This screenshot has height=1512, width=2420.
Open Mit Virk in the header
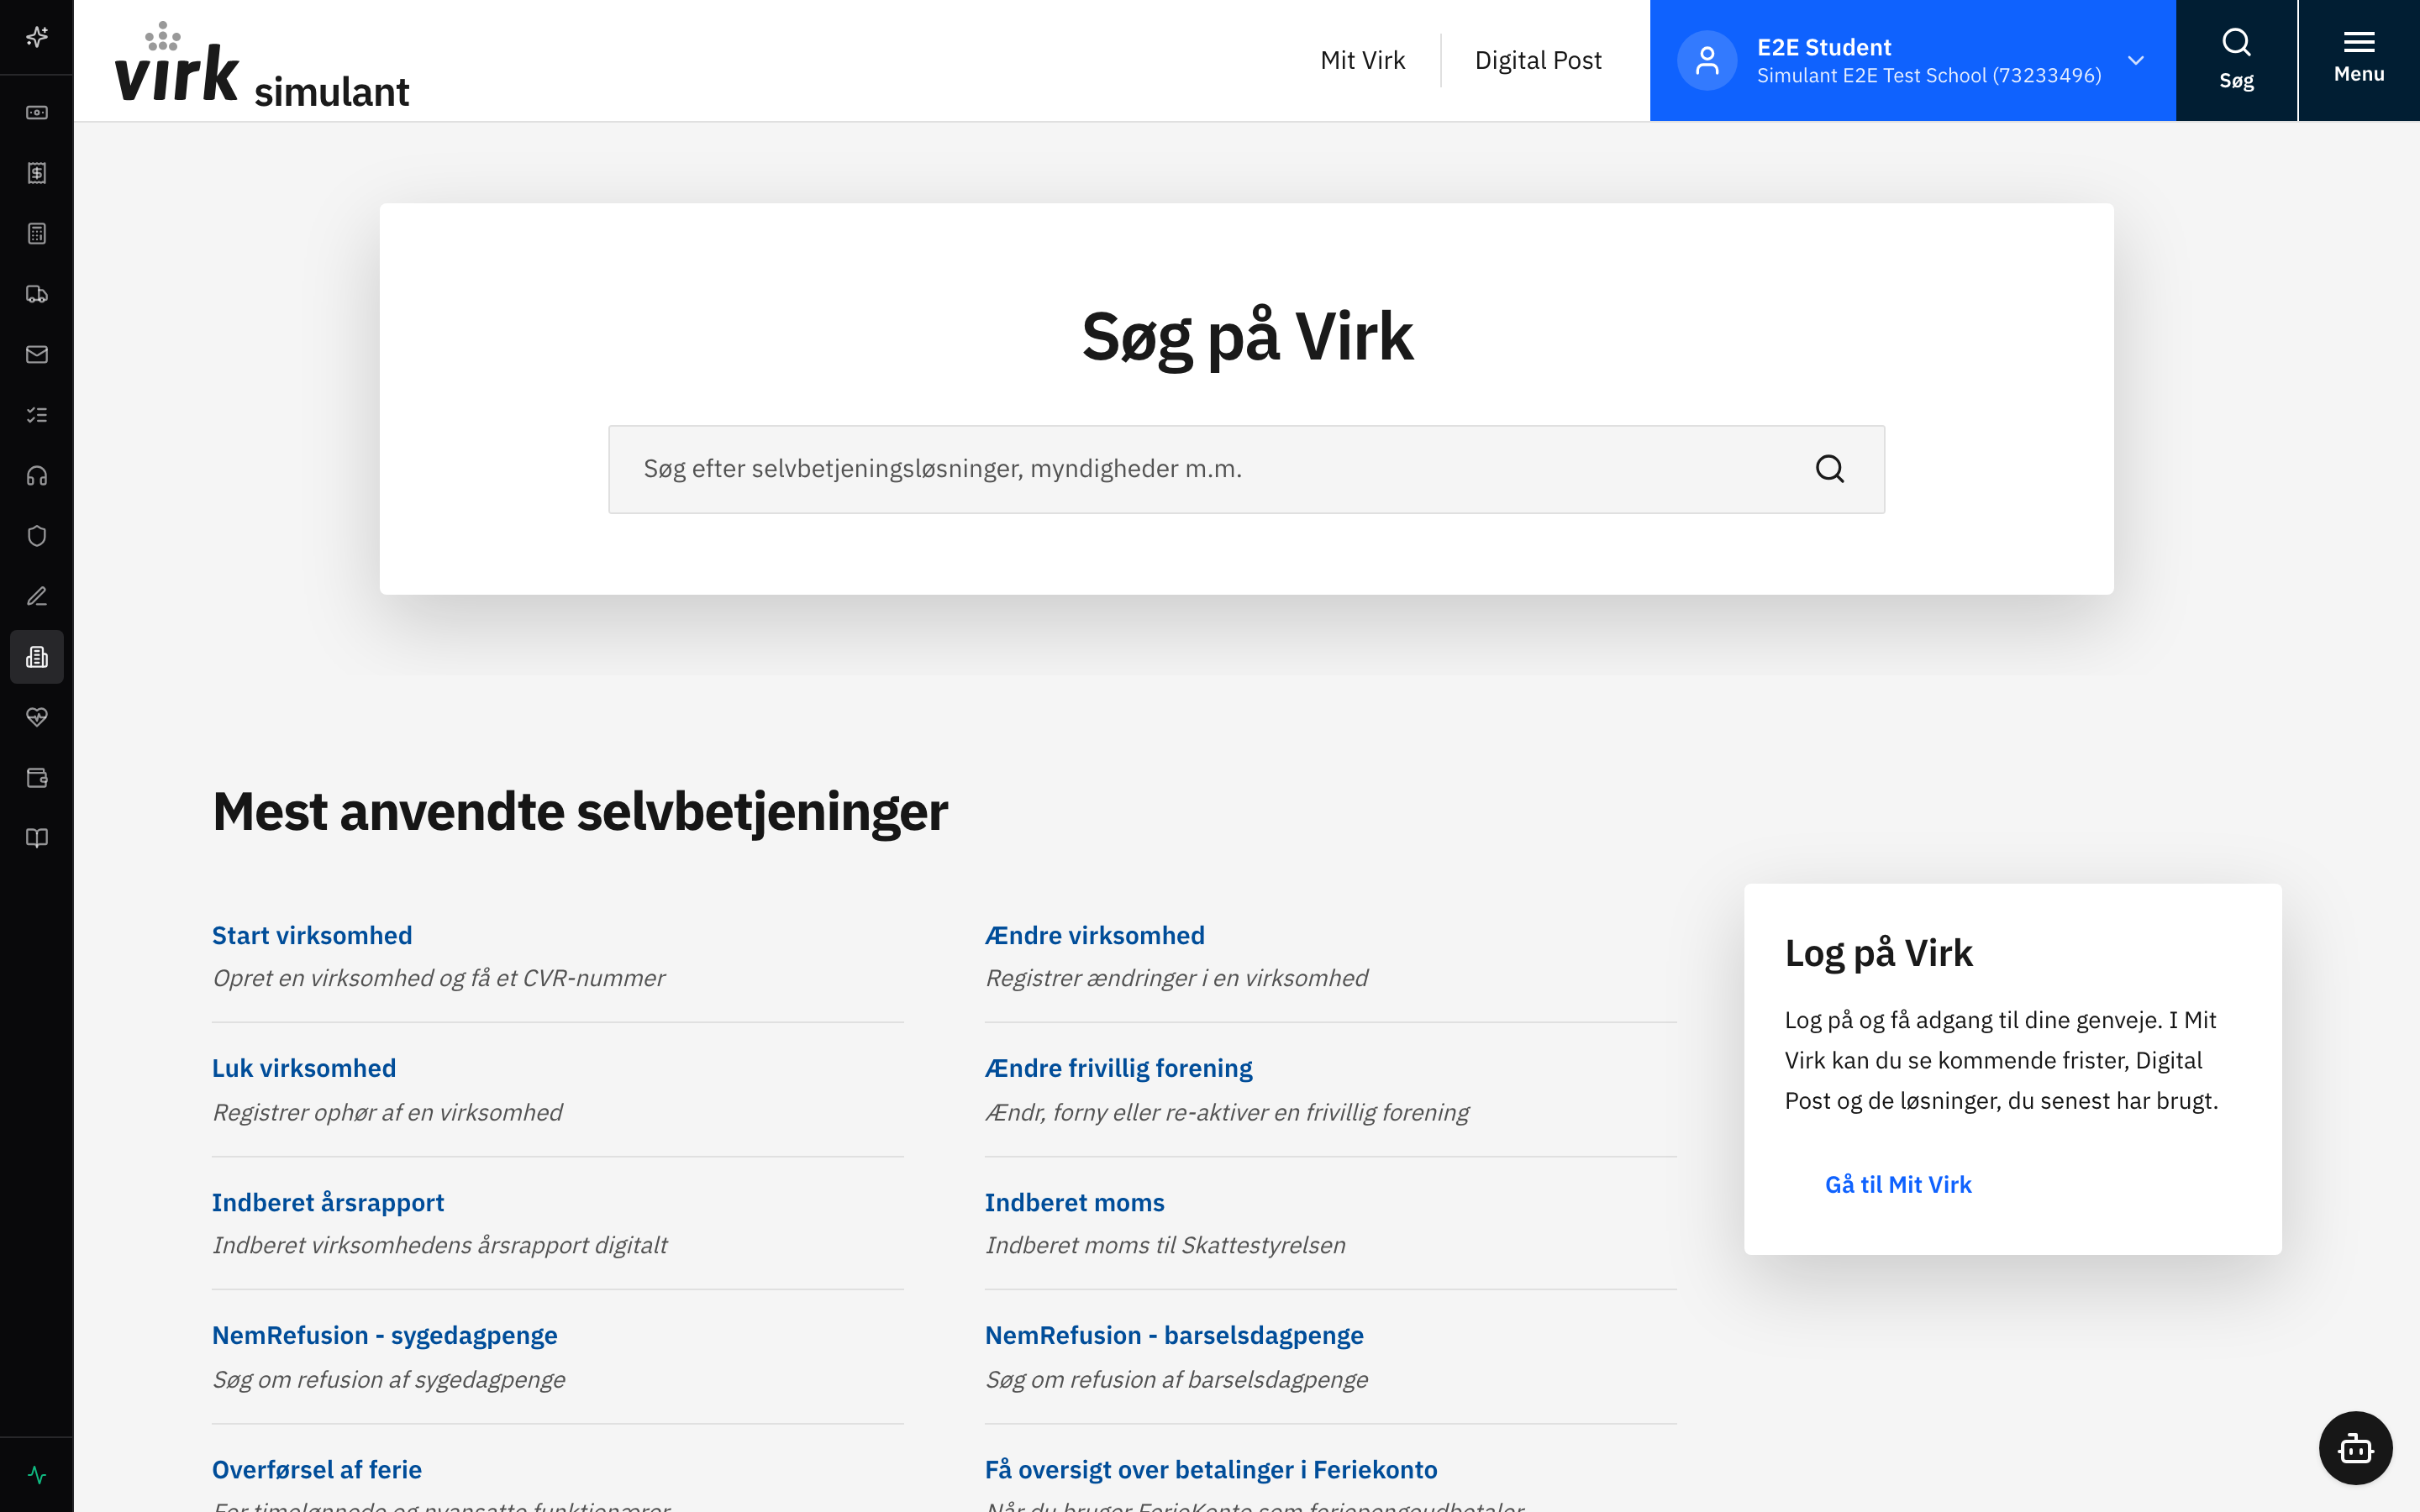click(1362, 60)
